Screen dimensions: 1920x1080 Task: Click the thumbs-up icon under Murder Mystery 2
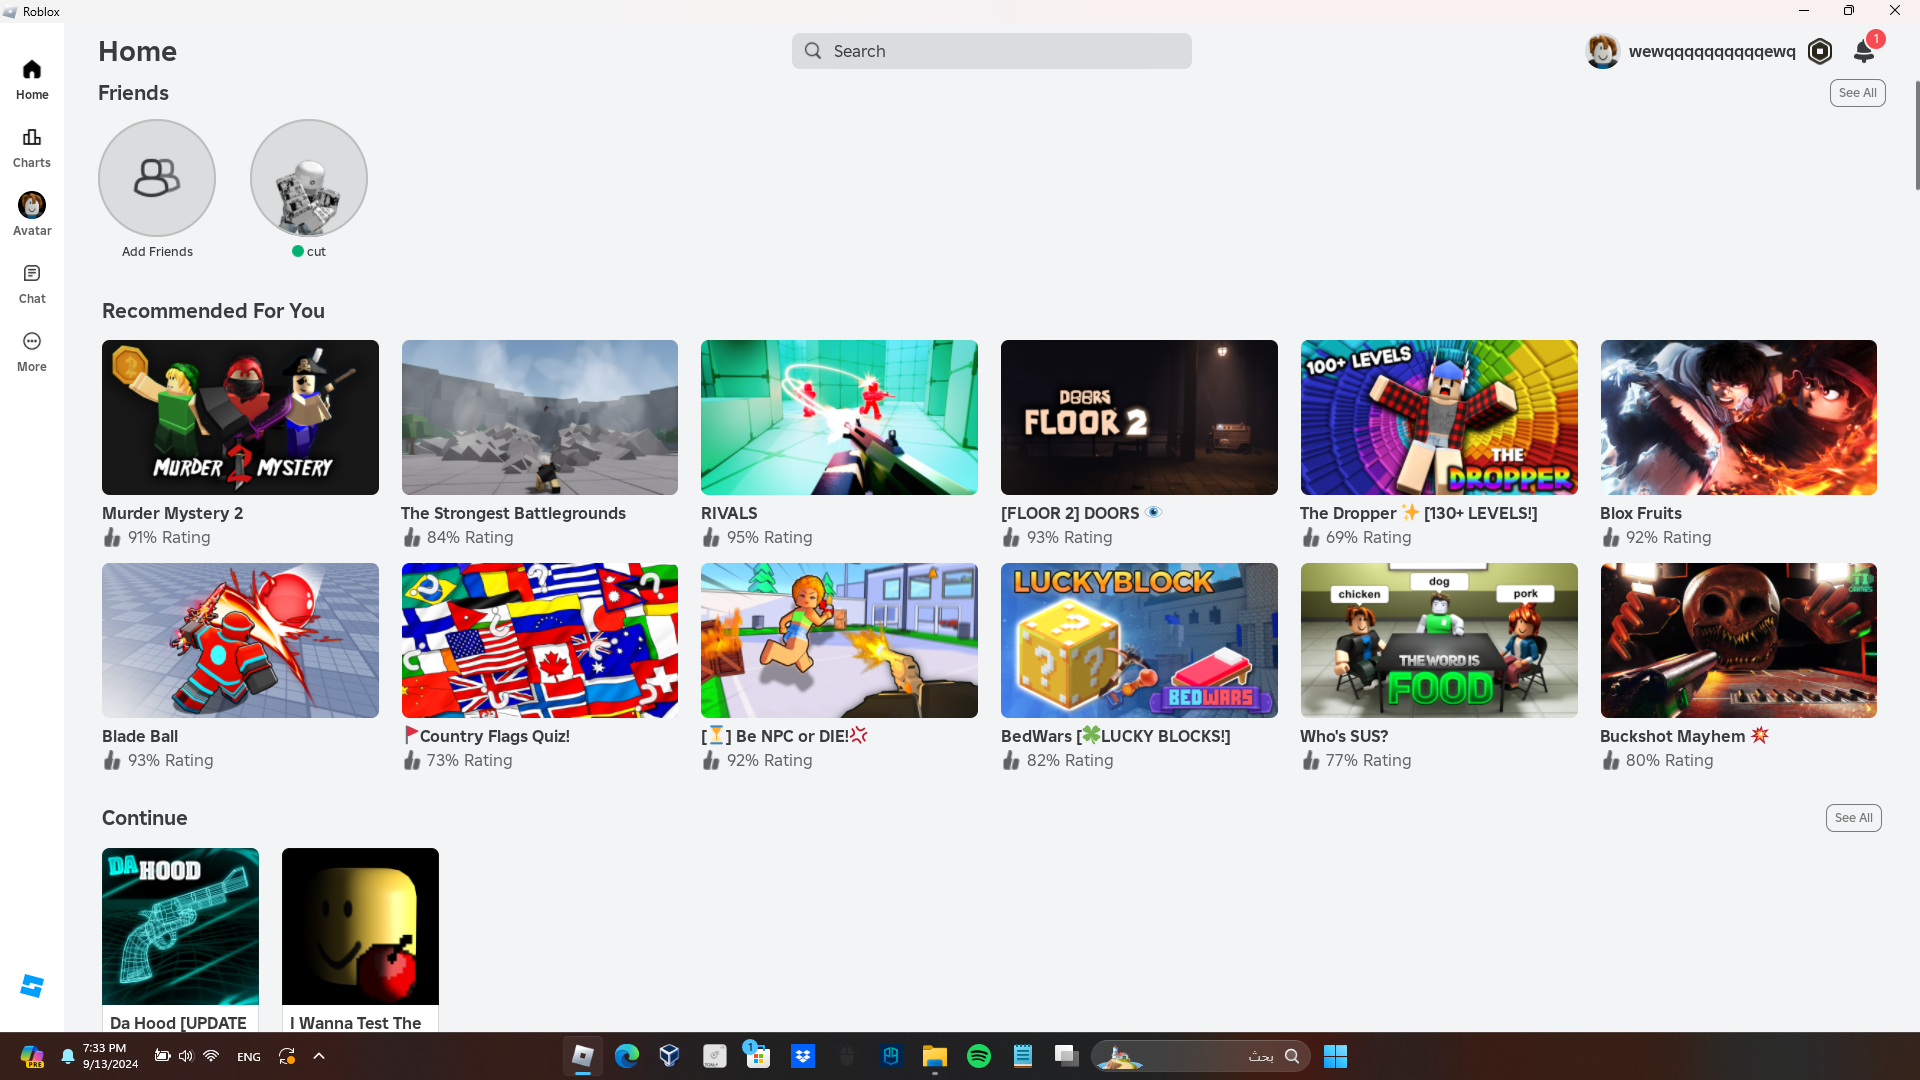pyautogui.click(x=112, y=537)
